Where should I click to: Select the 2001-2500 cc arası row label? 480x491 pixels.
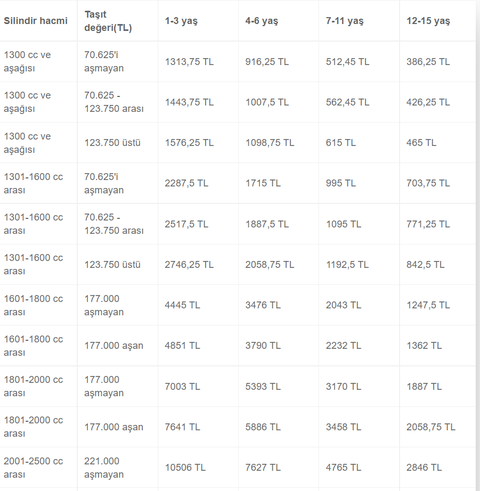coord(33,468)
